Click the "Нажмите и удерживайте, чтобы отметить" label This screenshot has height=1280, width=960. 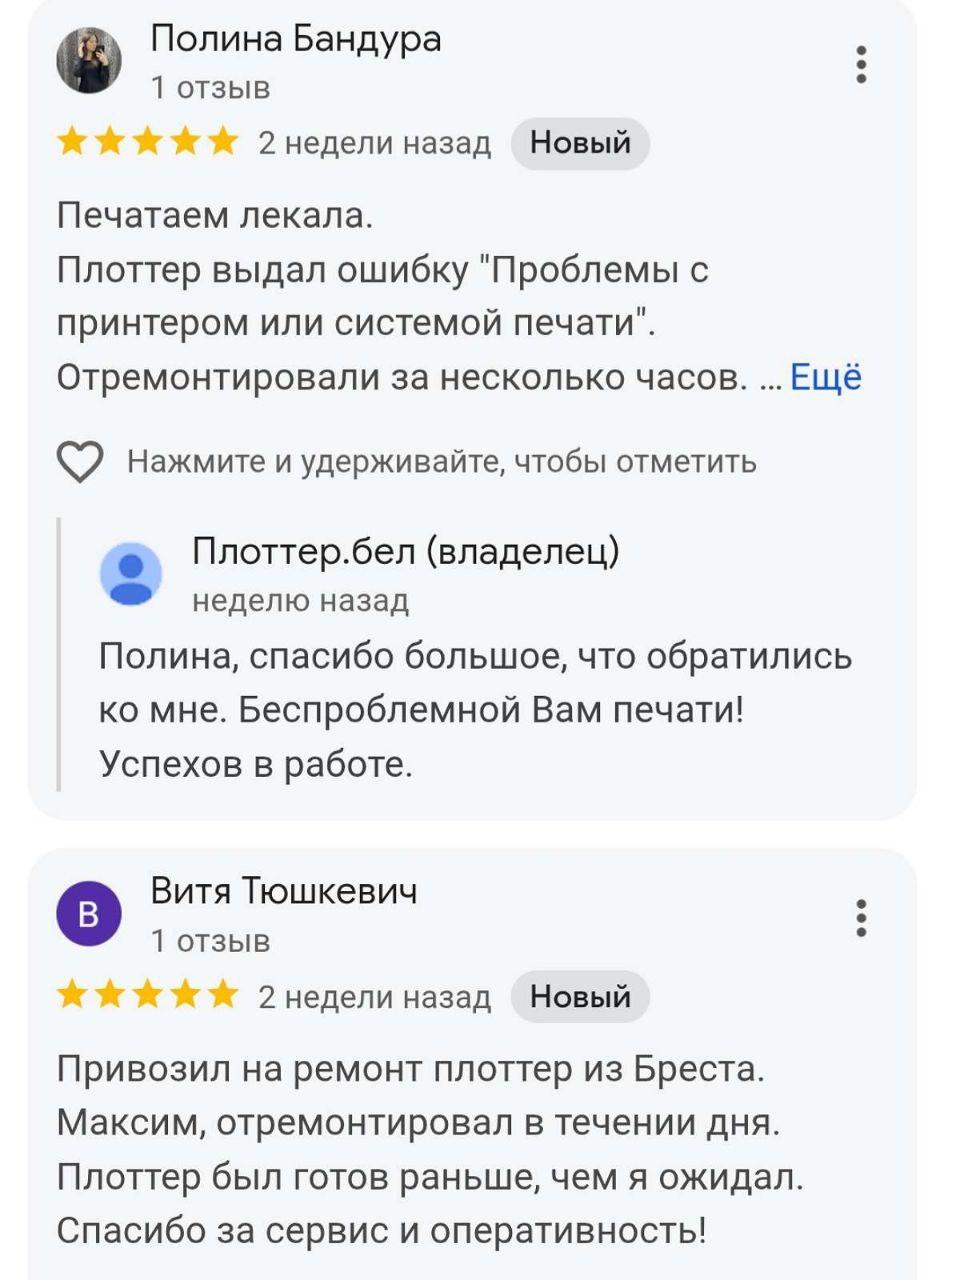point(441,462)
